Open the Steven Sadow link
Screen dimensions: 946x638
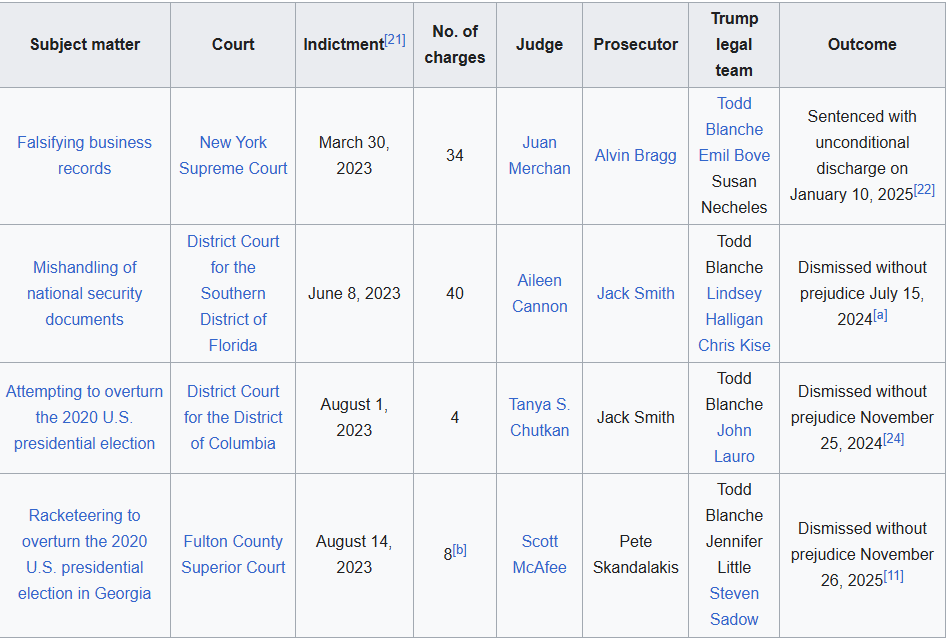pos(734,606)
